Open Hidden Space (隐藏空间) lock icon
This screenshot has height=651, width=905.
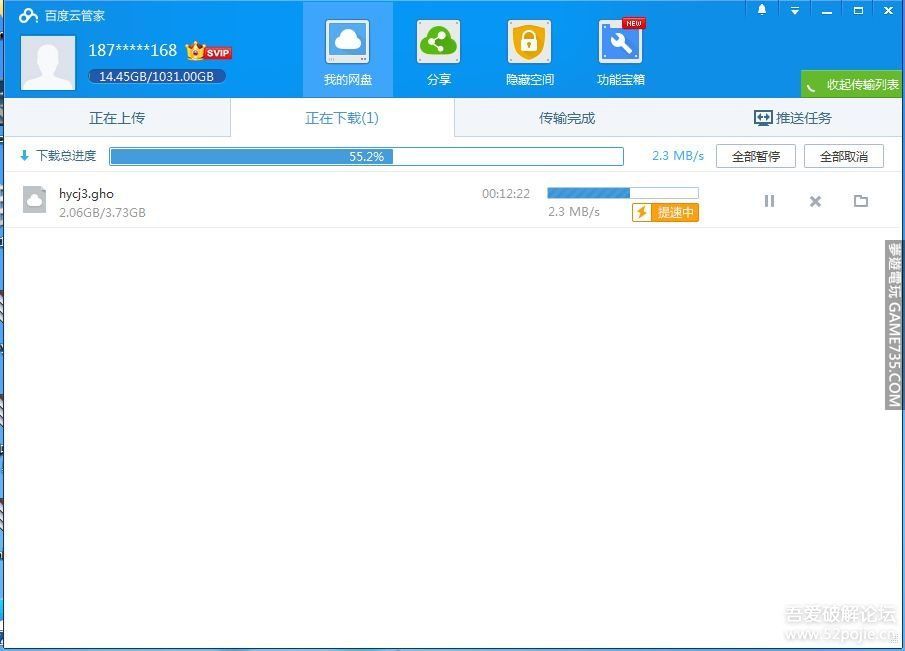pos(529,42)
